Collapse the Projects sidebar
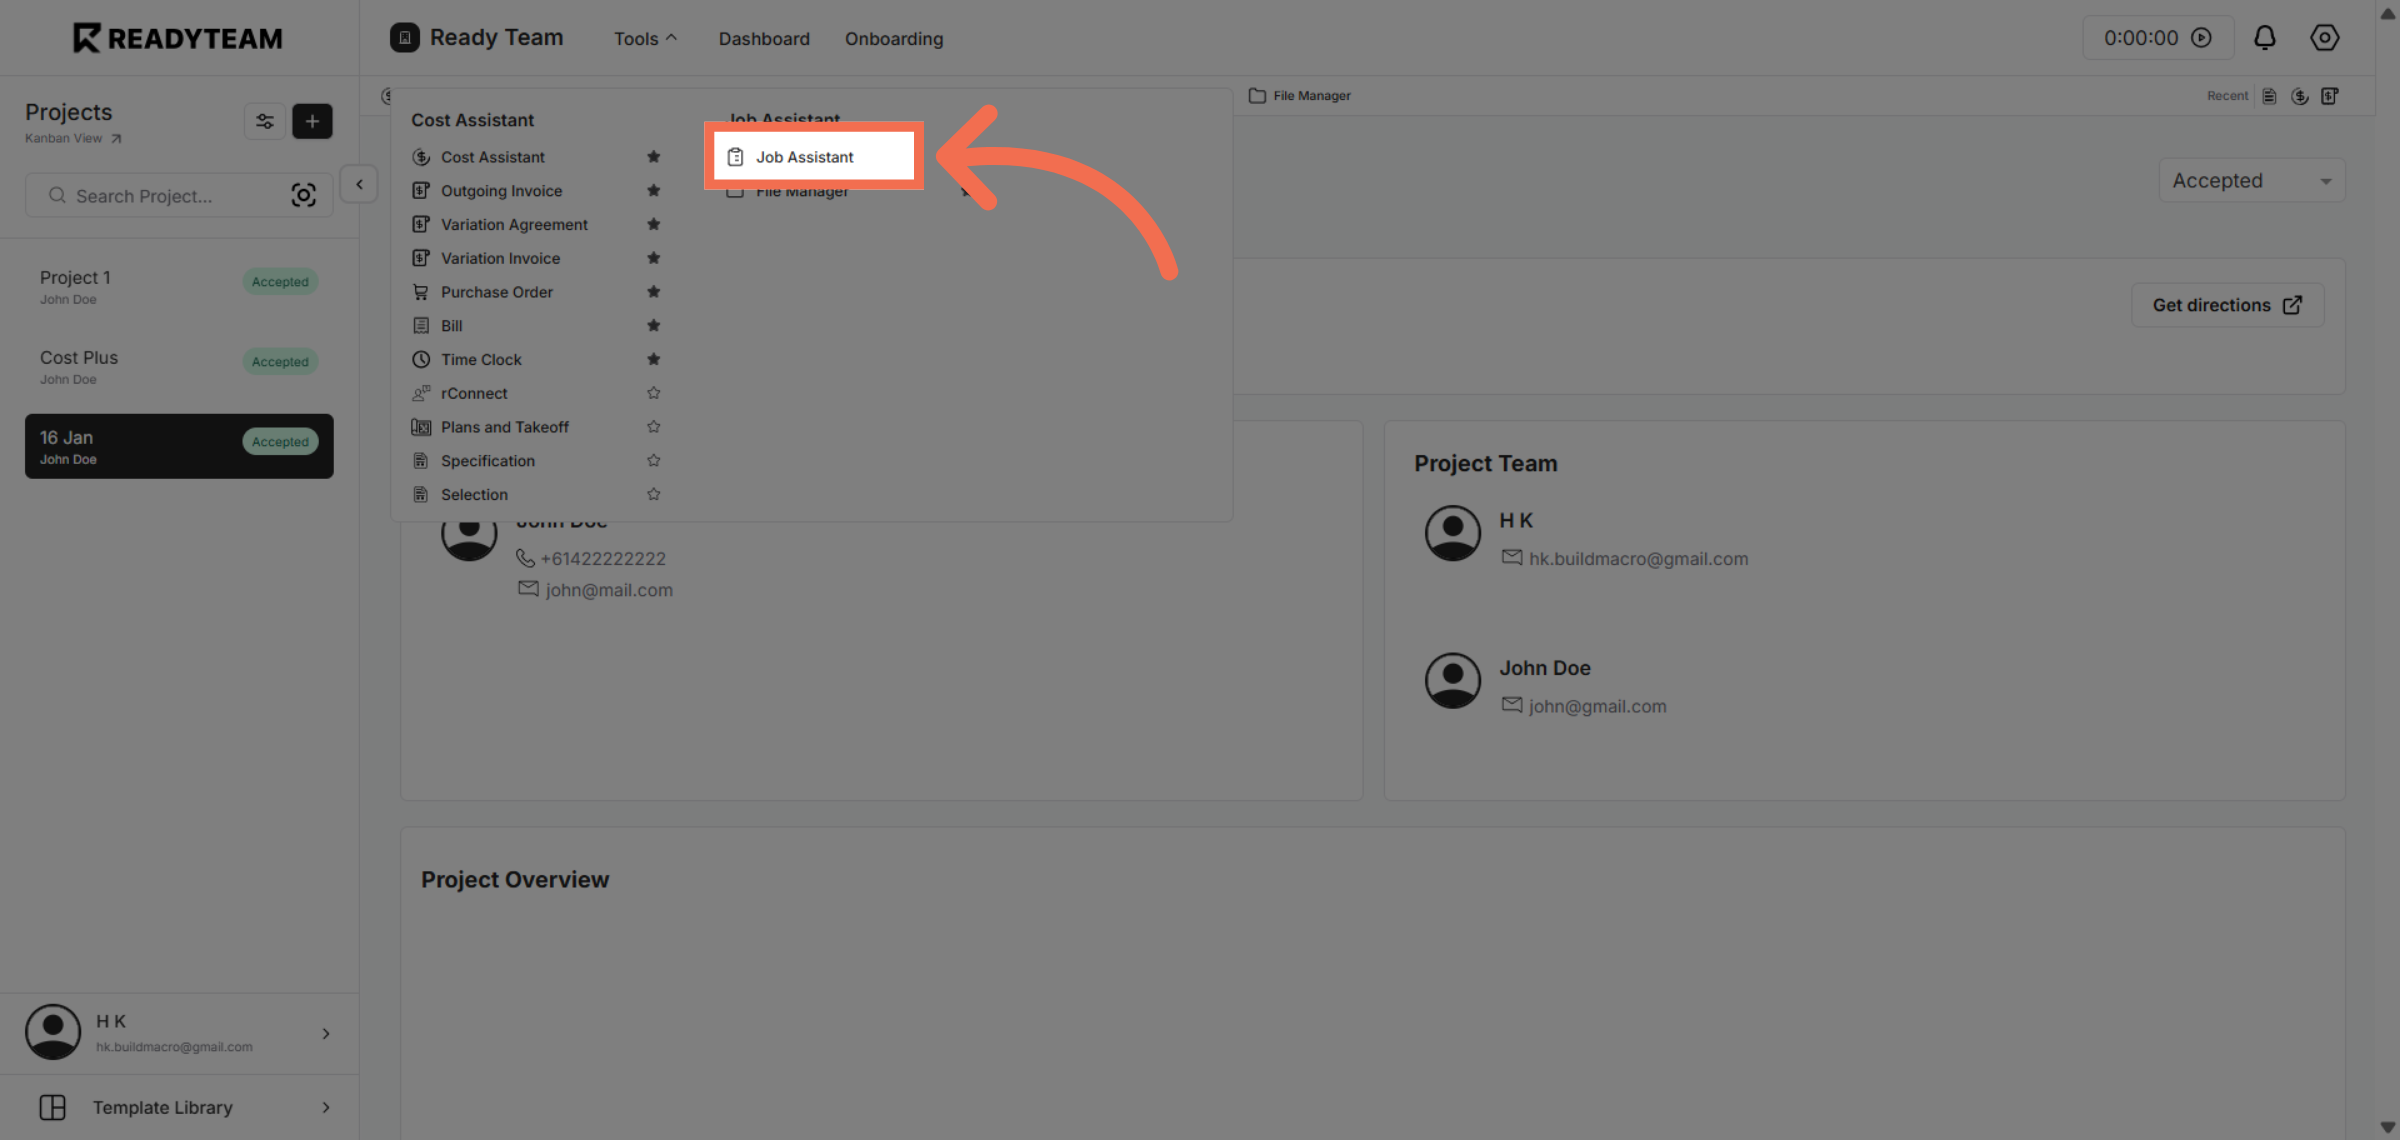The width and height of the screenshot is (2400, 1140). pyautogui.click(x=357, y=184)
